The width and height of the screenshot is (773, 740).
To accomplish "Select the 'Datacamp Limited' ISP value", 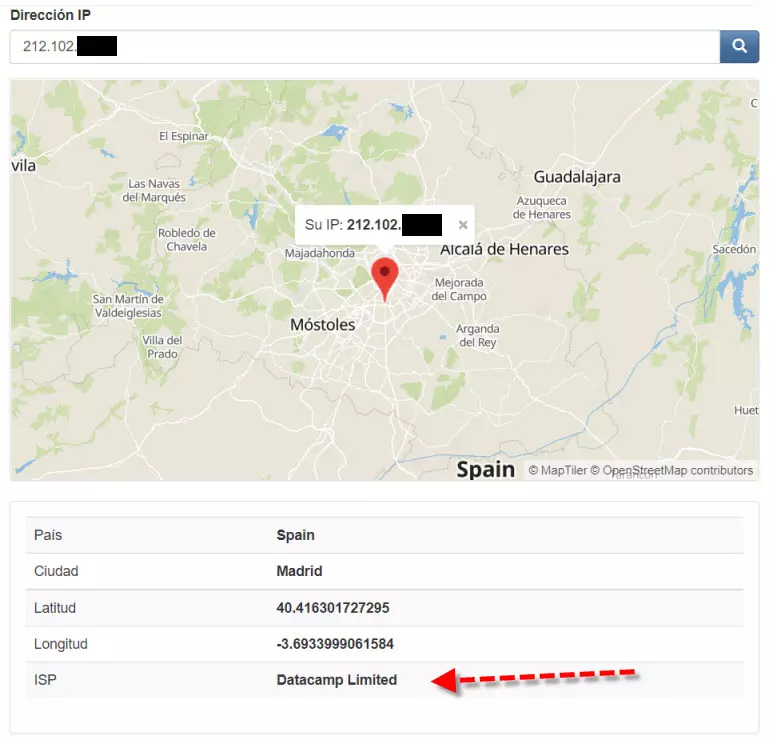I will coord(336,680).
